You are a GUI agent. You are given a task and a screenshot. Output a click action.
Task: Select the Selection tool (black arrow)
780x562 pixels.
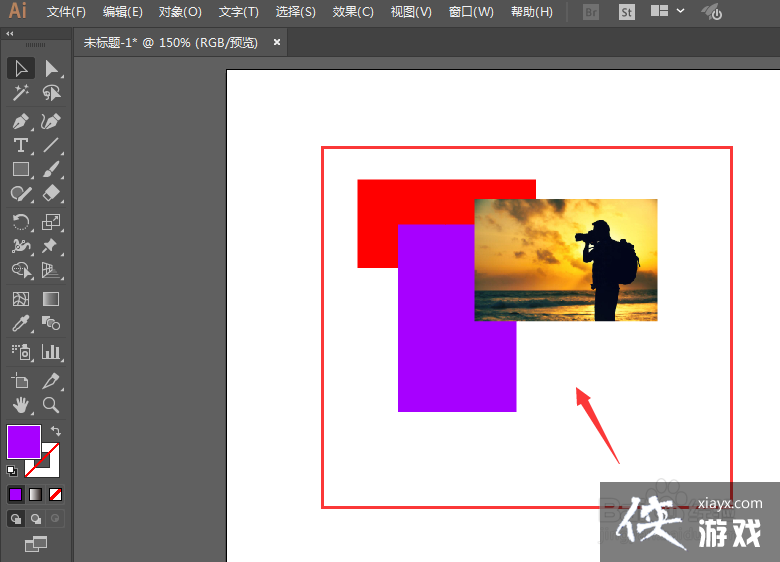coord(21,69)
